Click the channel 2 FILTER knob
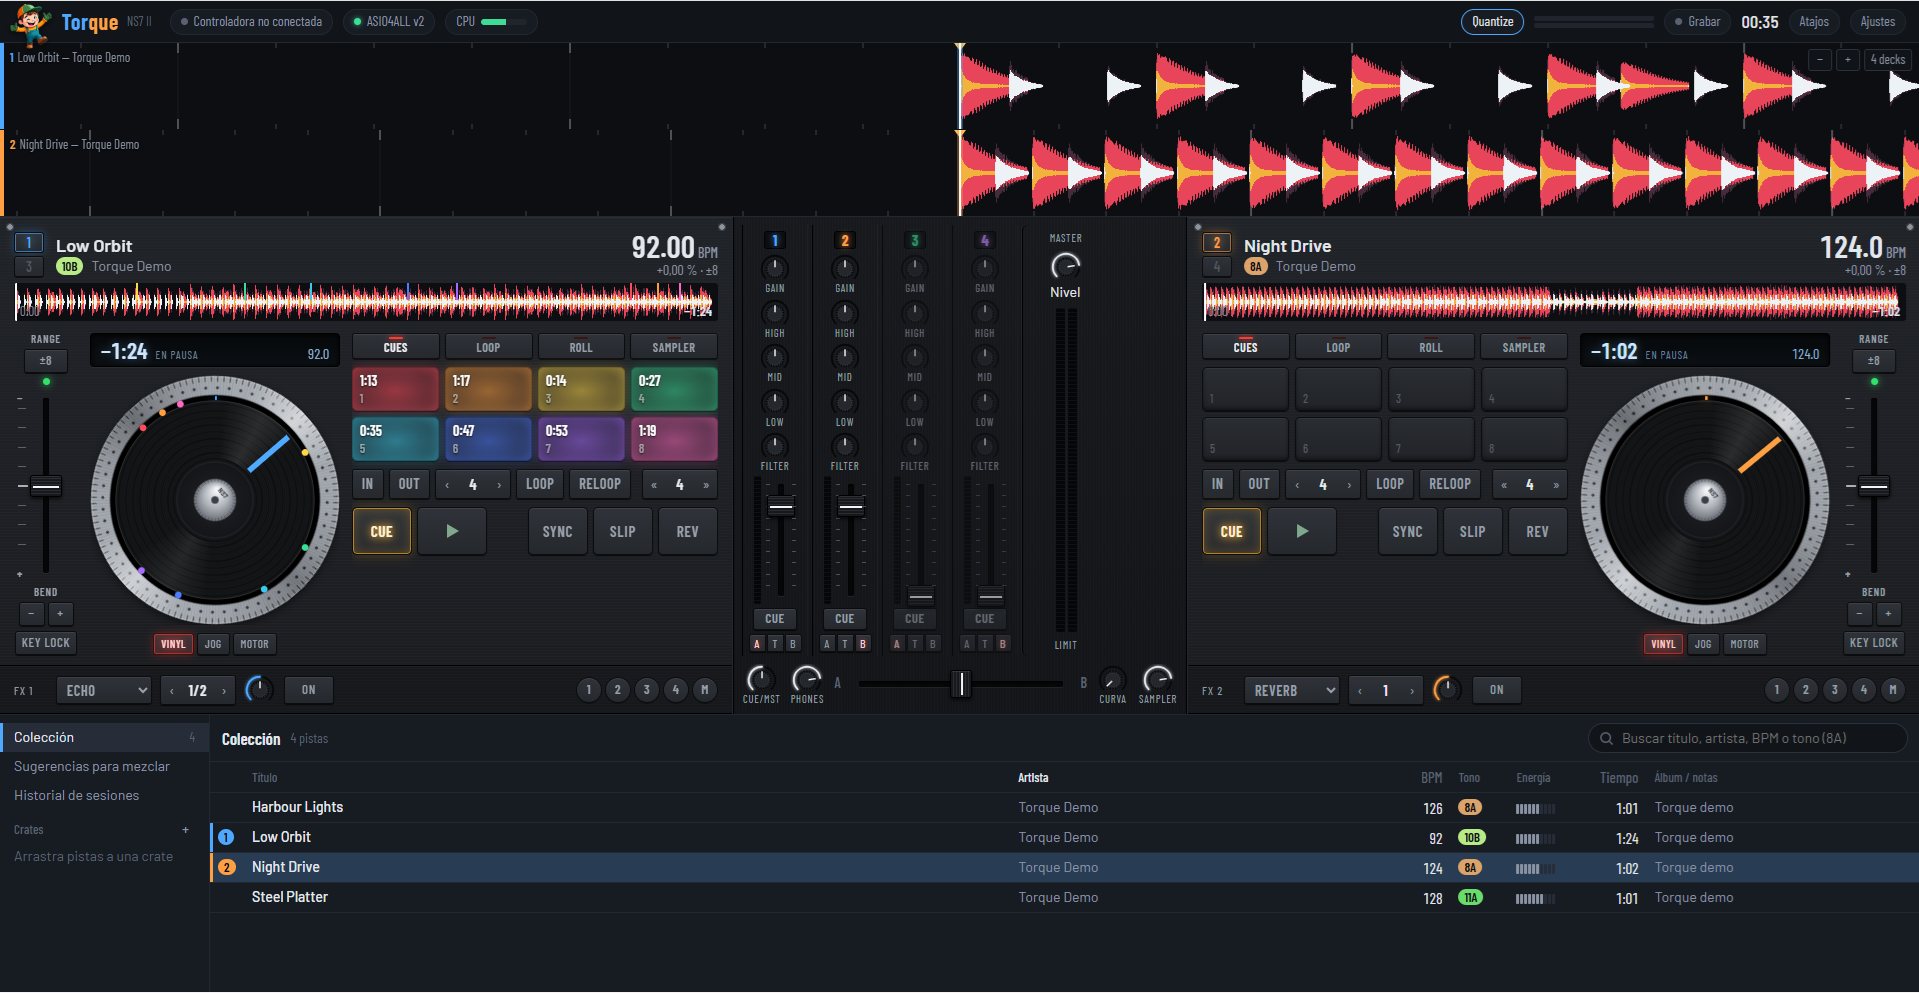Viewport: 1919px width, 993px height. [x=845, y=446]
